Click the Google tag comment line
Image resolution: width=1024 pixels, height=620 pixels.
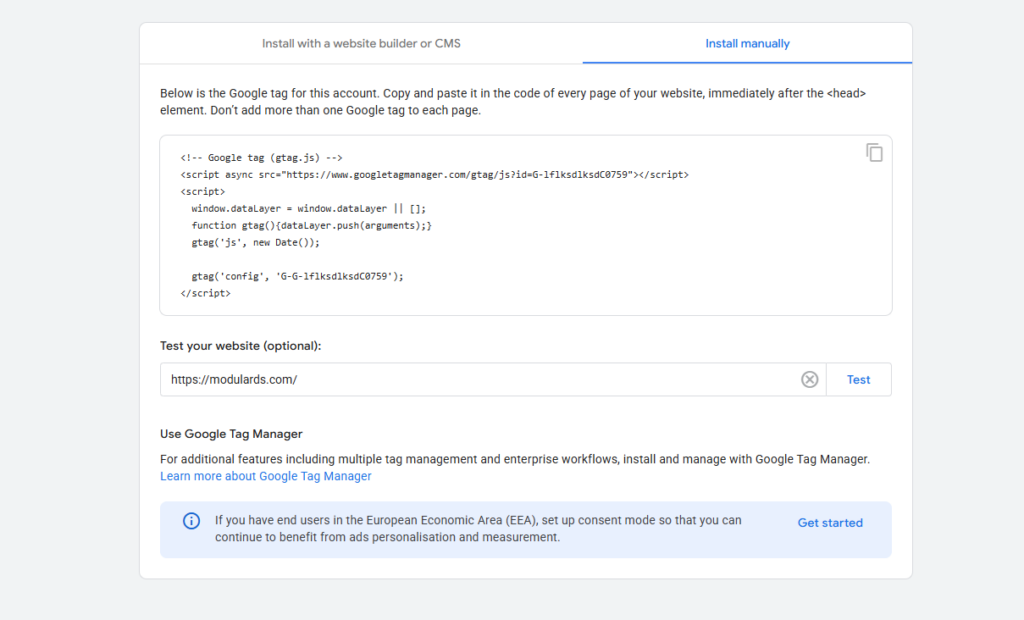tap(262, 158)
